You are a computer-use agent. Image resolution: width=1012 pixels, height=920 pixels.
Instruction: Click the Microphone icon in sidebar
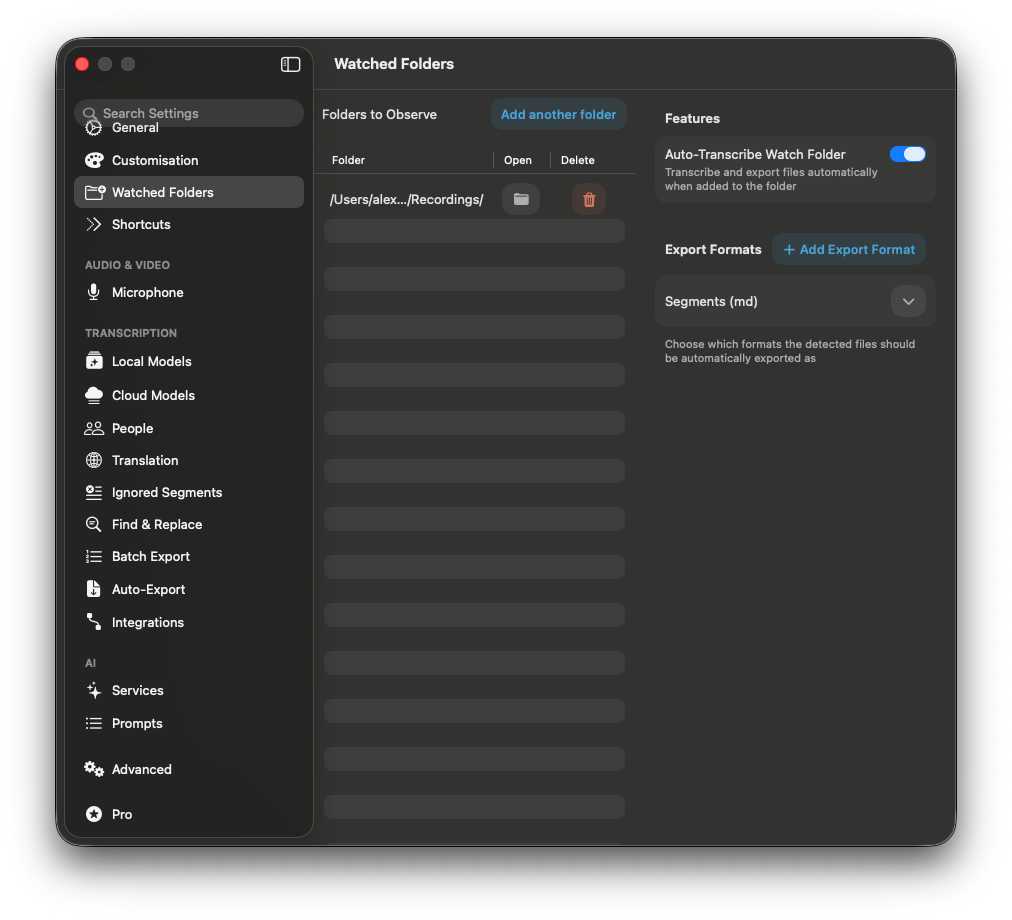point(94,292)
